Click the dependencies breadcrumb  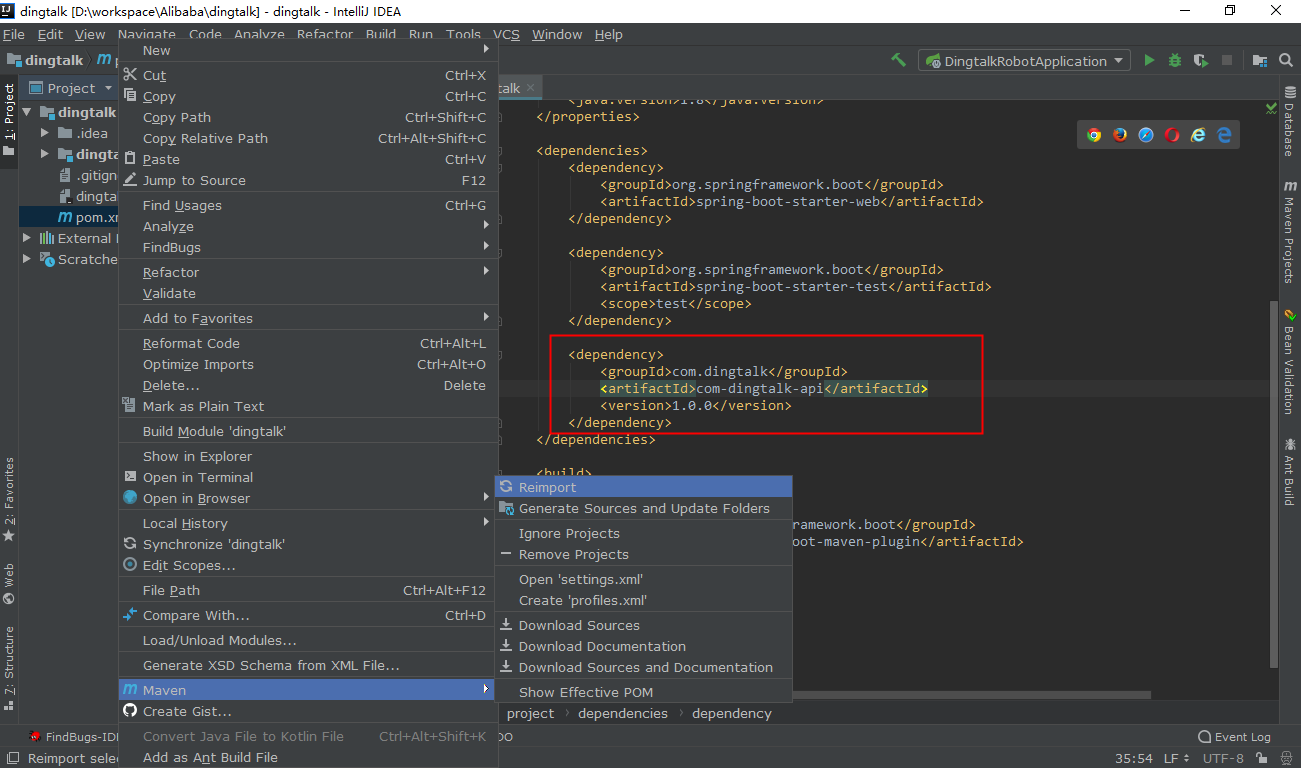pos(623,713)
